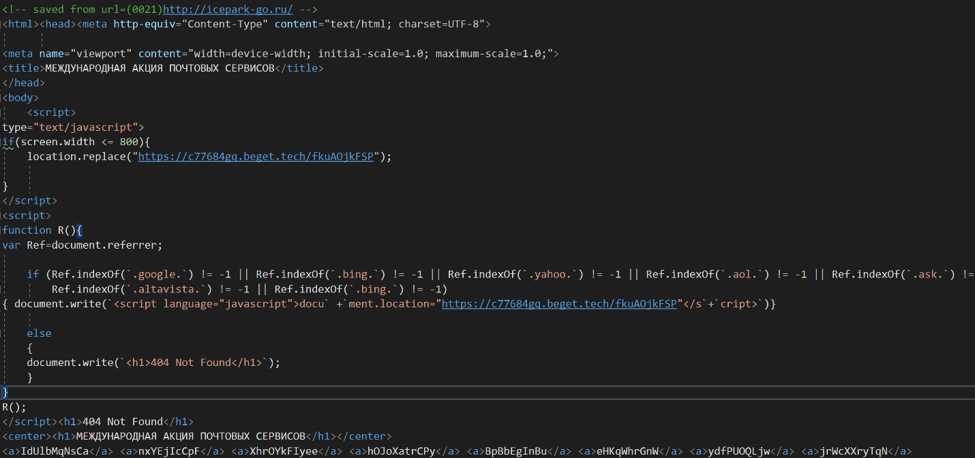Place cursor on 'function R()' declaration
The height and width of the screenshot is (458, 975).
(40, 230)
